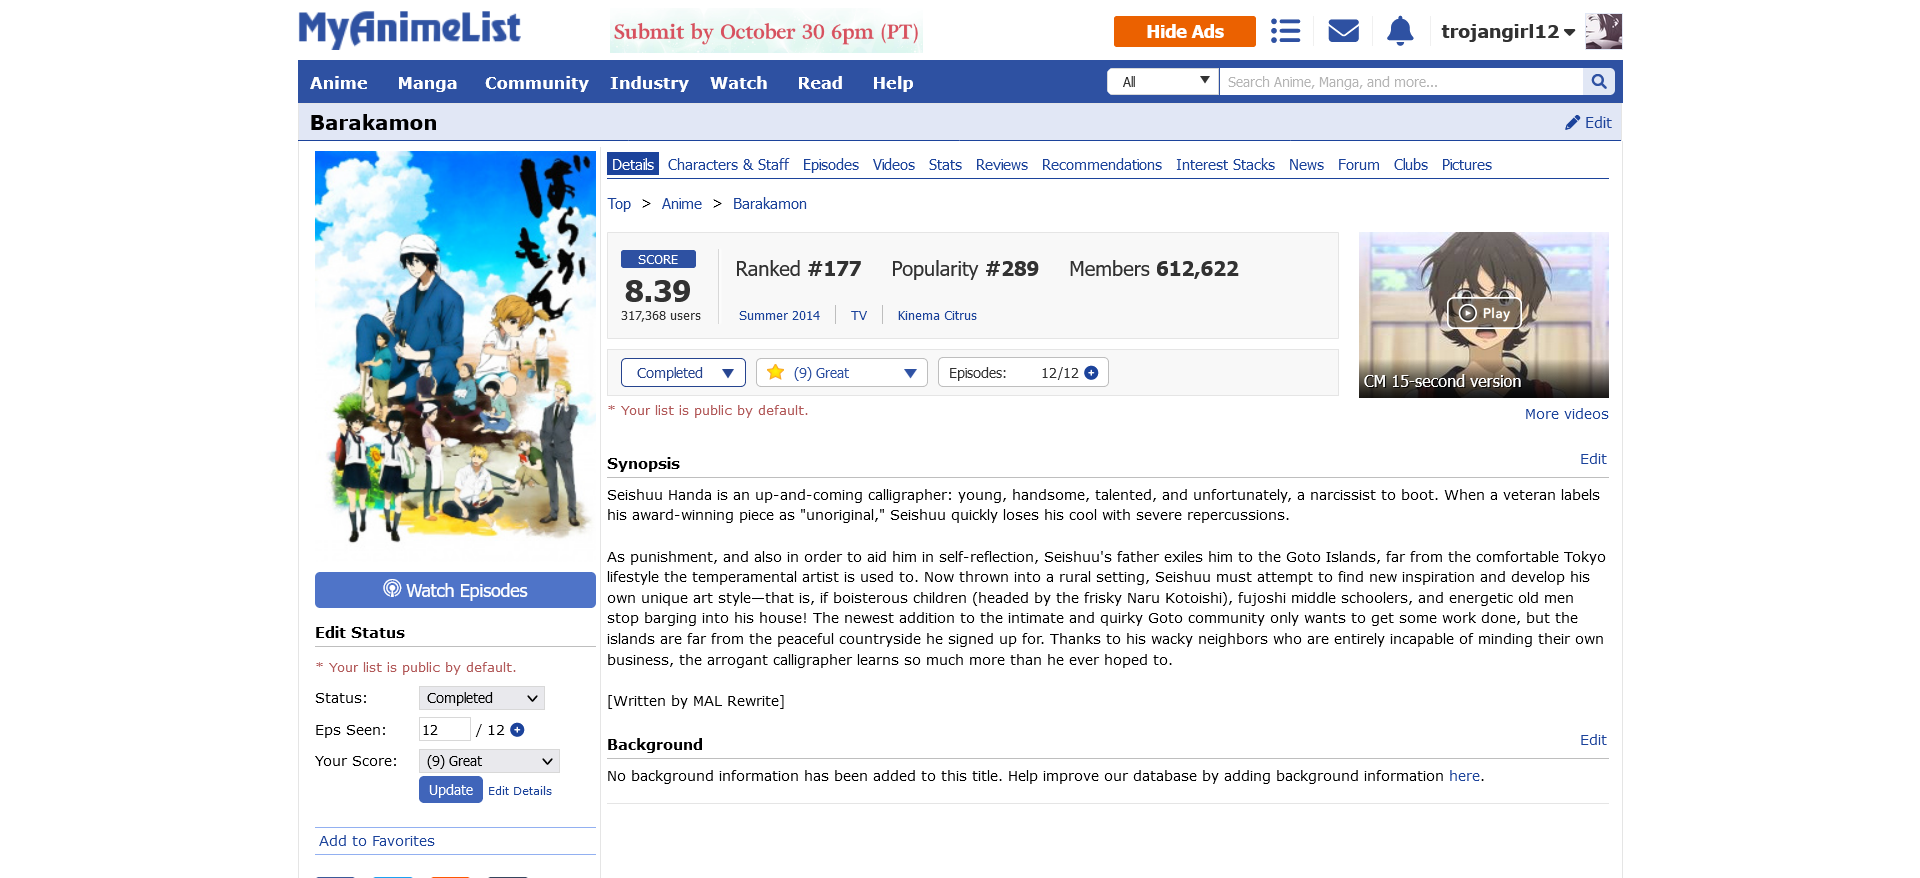Play the CM 15-second version video

1484,313
